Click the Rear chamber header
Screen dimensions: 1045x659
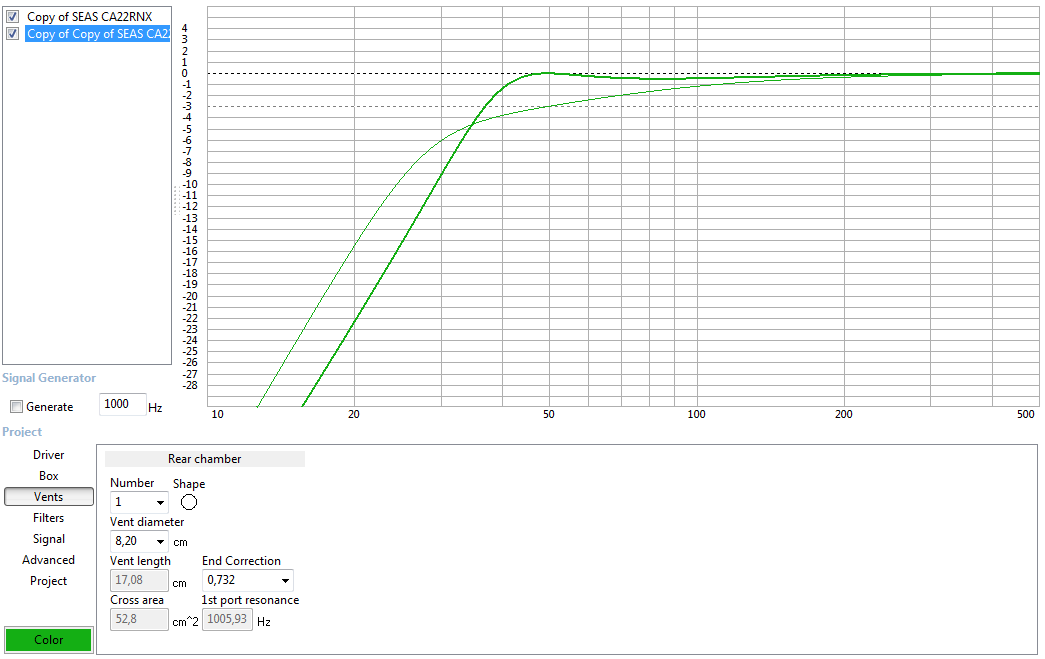point(205,458)
